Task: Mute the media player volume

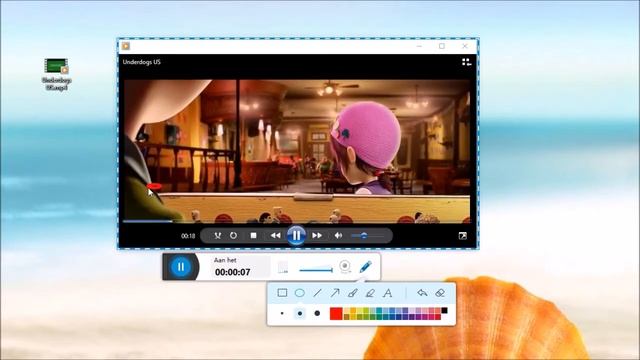Action: pos(338,236)
